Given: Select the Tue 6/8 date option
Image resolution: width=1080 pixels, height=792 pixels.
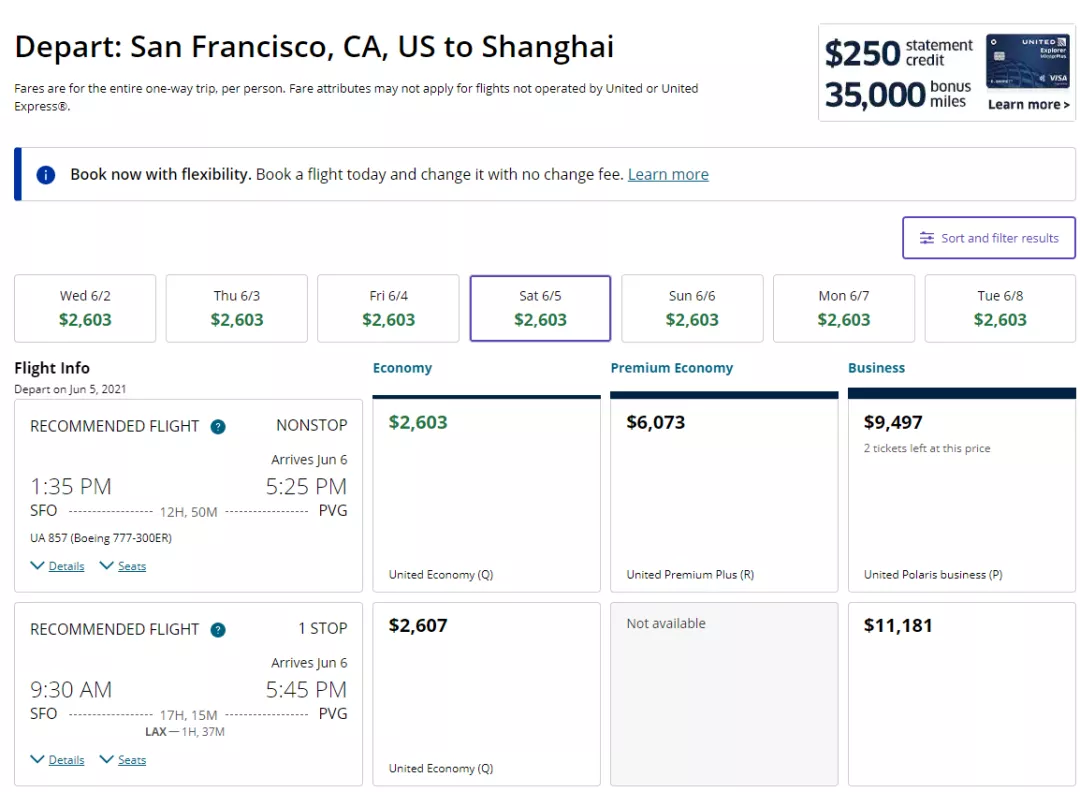Looking at the screenshot, I should pyautogui.click(x=999, y=308).
